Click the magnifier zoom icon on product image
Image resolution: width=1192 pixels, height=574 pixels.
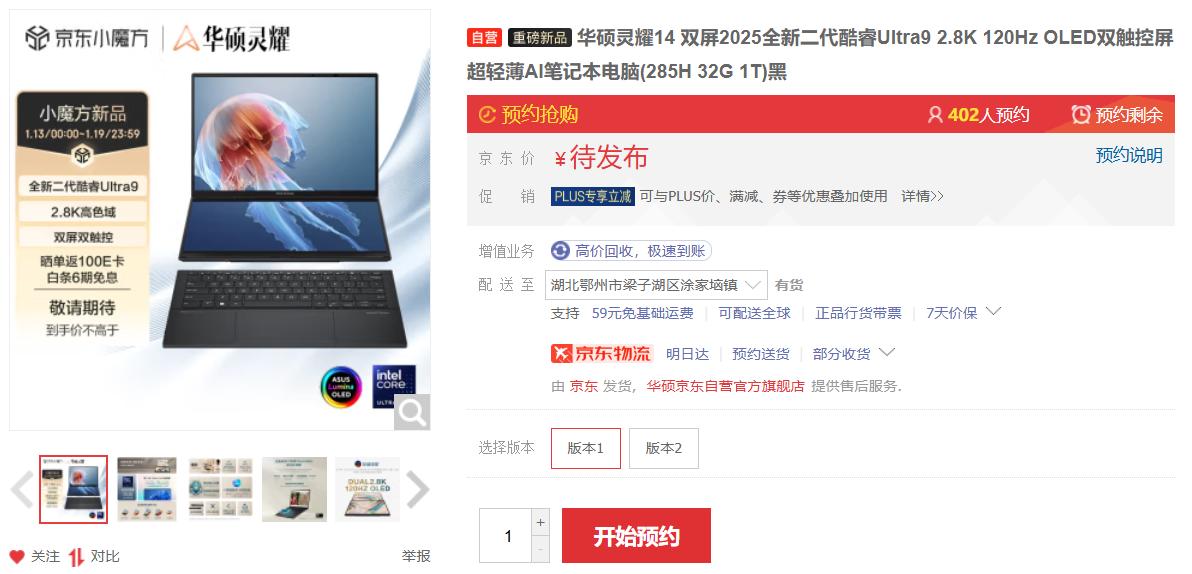(x=412, y=412)
